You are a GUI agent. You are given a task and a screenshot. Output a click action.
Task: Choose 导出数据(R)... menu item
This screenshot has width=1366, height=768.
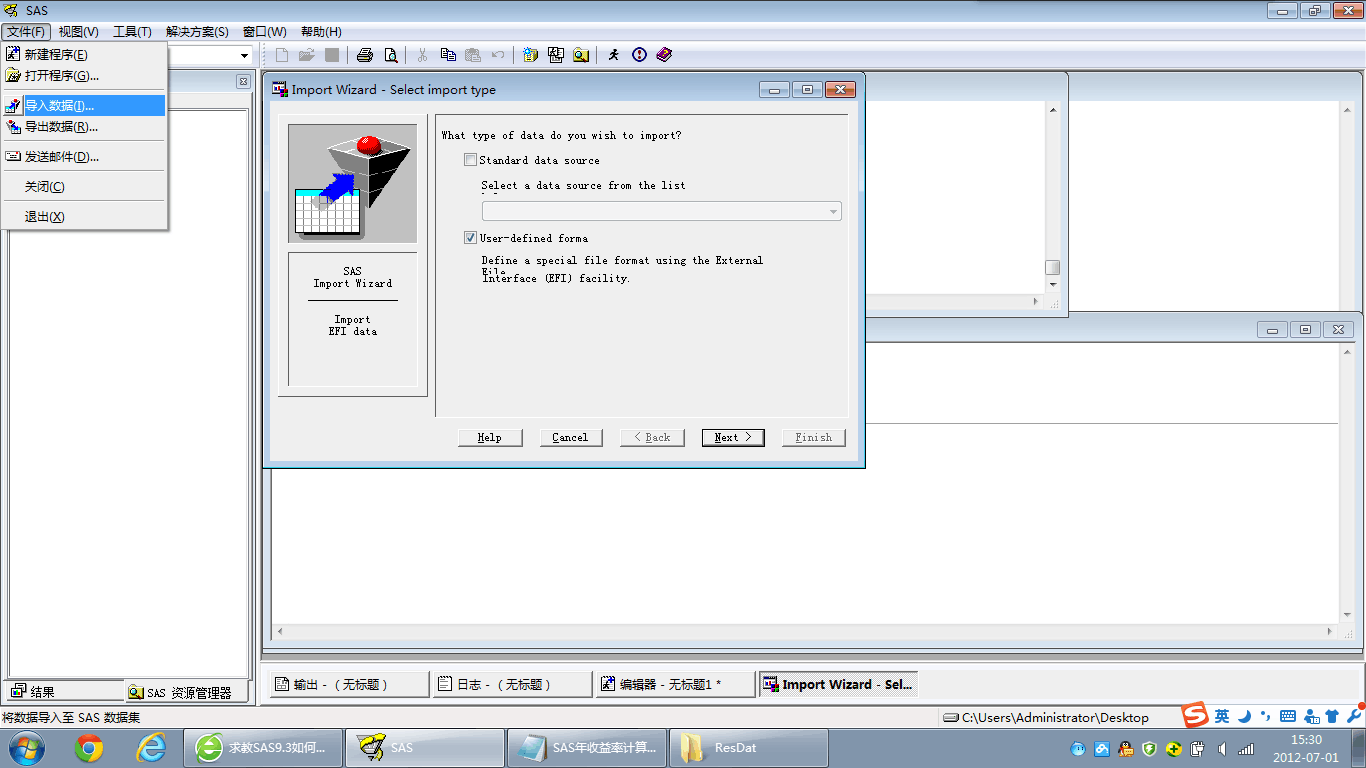point(85,127)
